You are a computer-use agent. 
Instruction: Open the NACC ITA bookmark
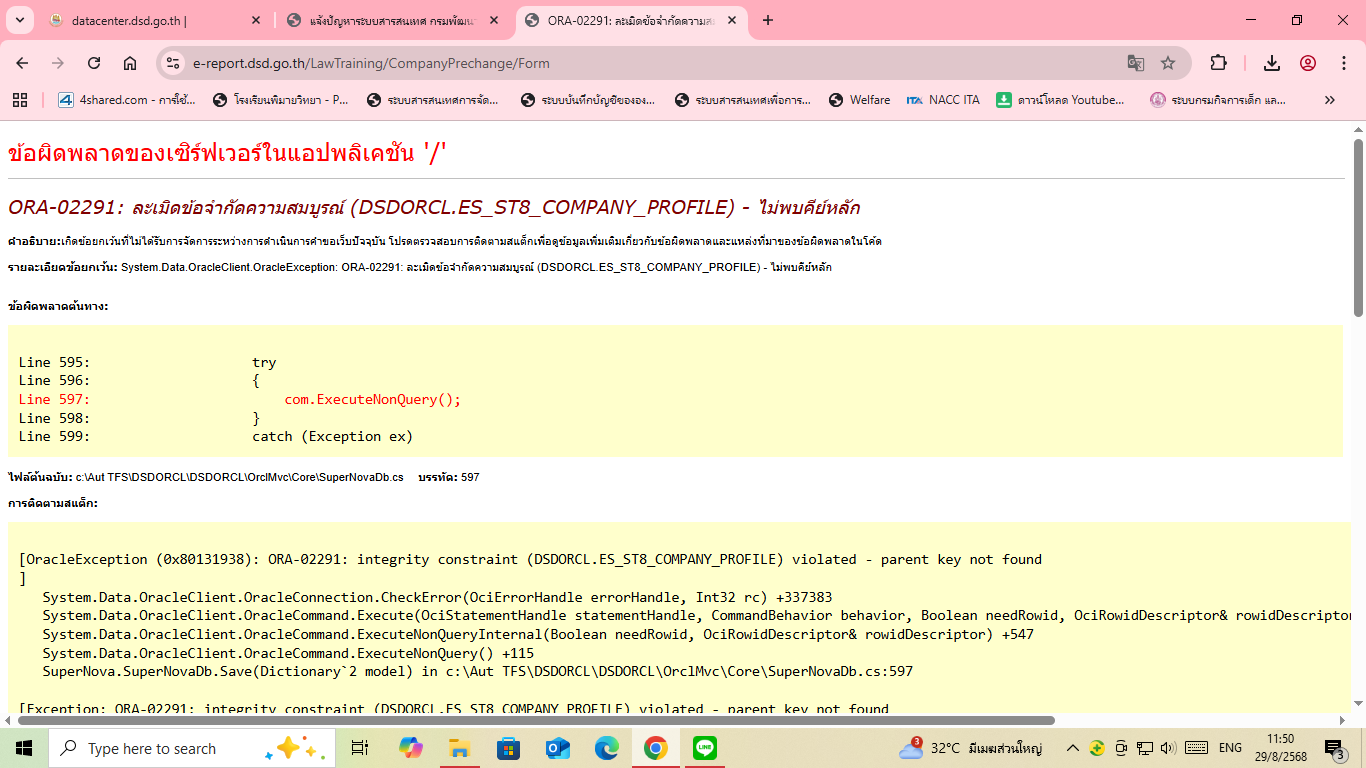943,100
